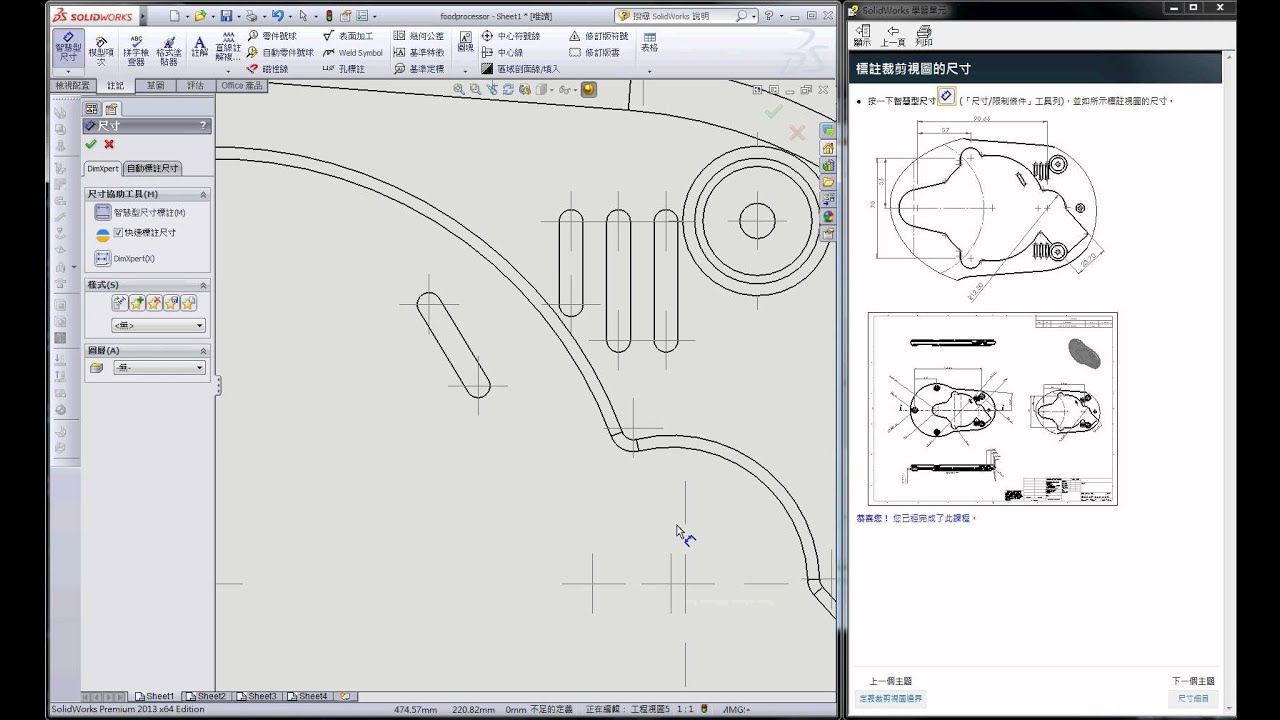The width and height of the screenshot is (1280, 720).
Task: Select the 自動標註尺寸 tab
Action: [x=153, y=168]
